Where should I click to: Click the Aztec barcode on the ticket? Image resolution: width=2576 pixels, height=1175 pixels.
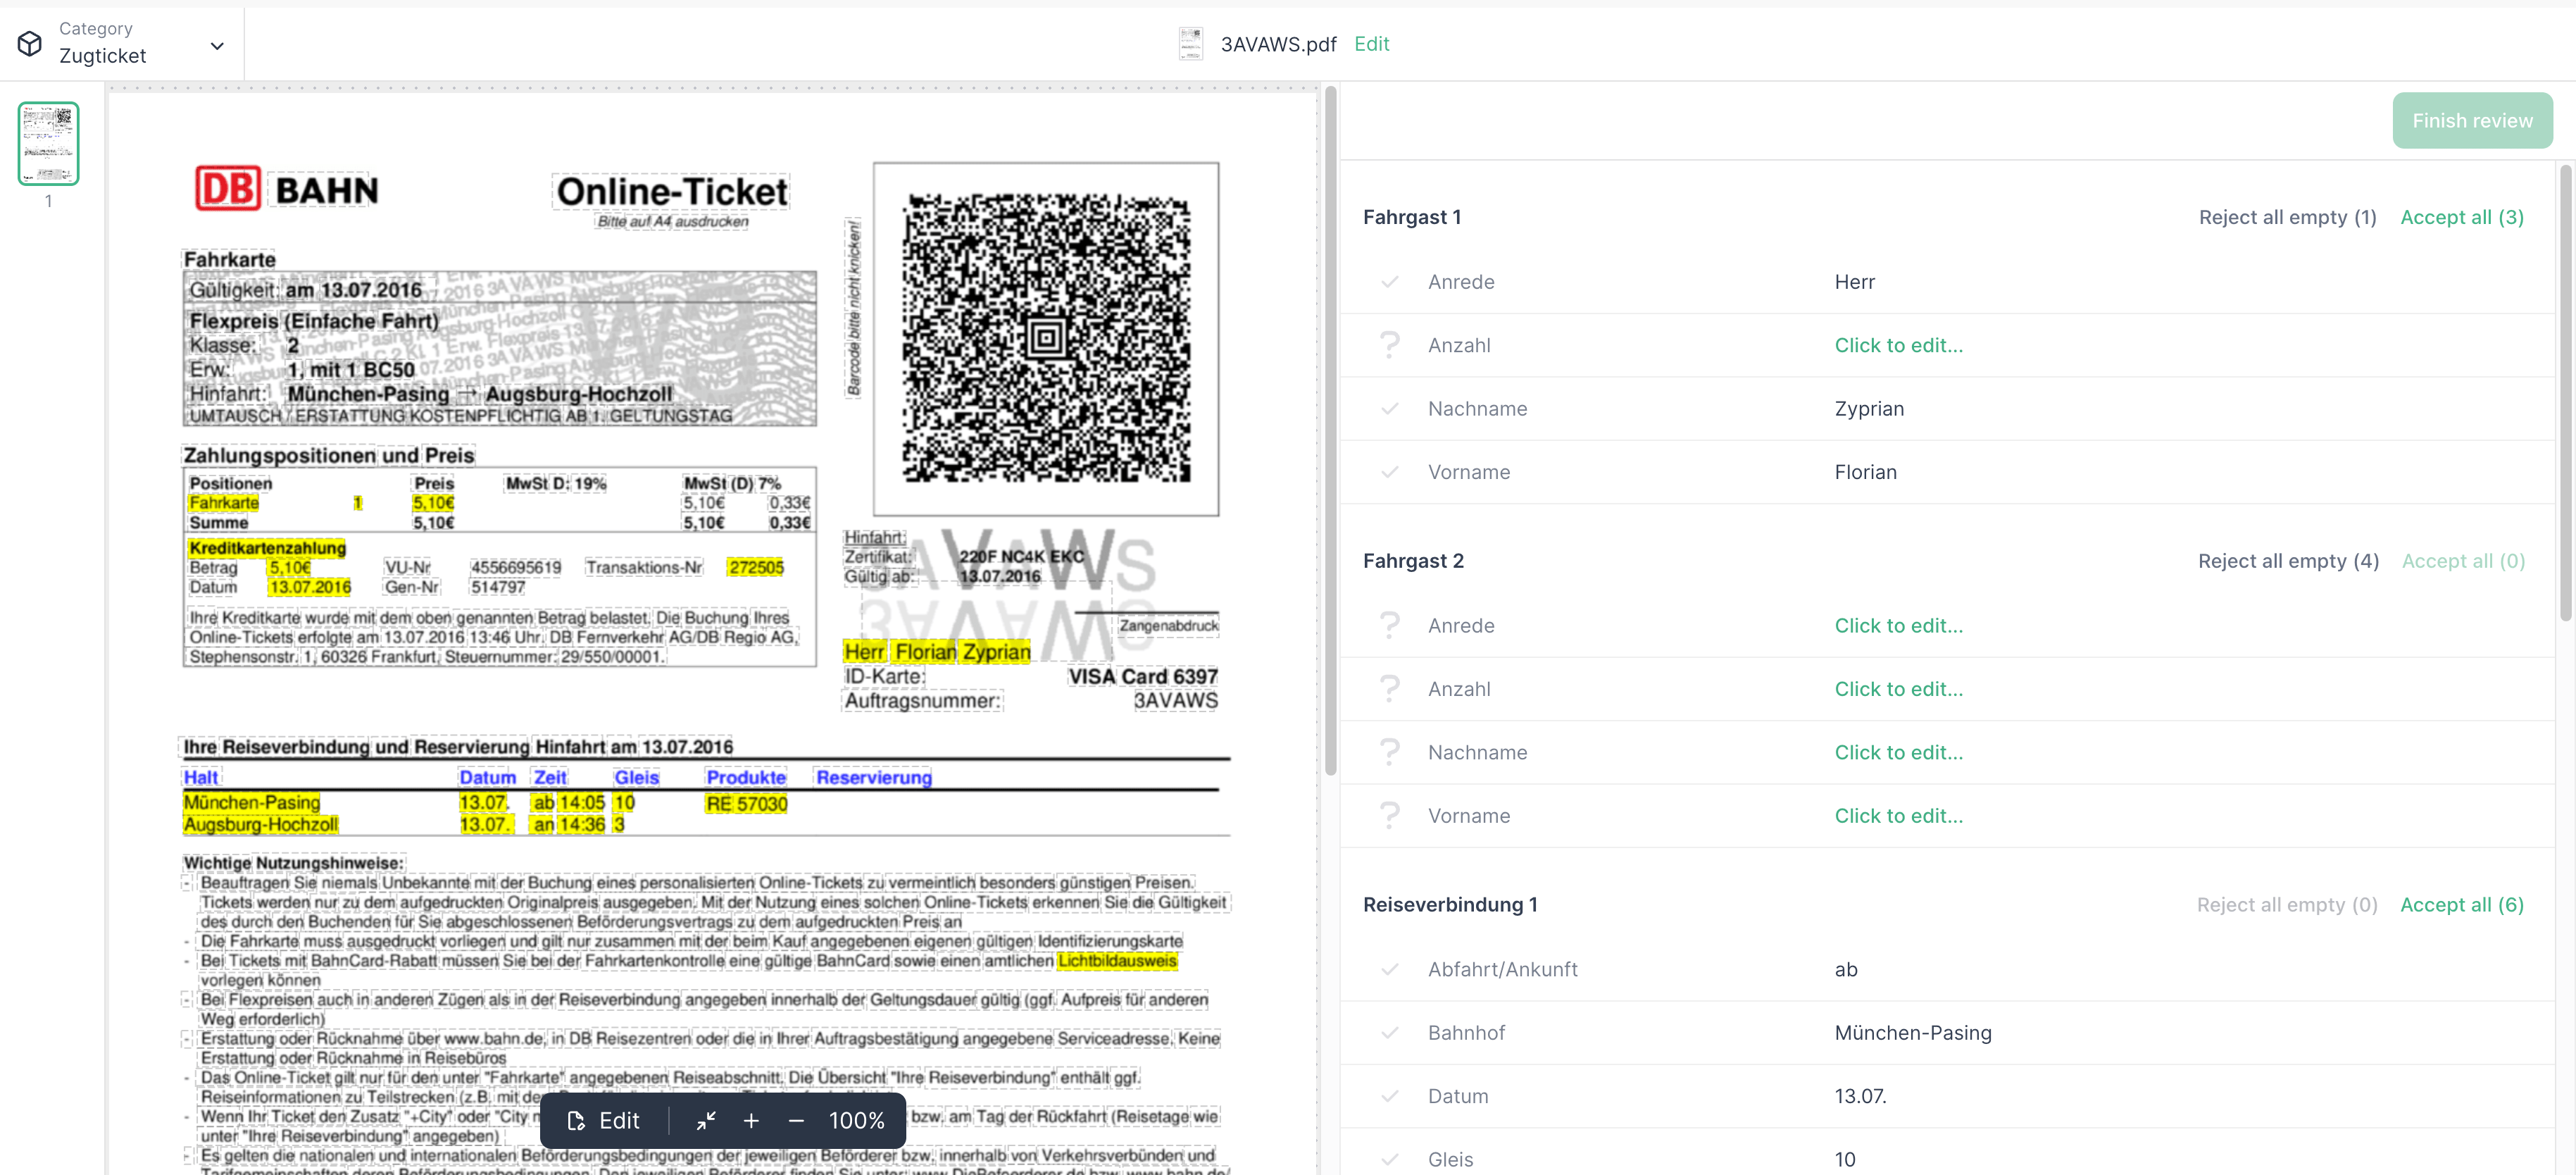click(1046, 338)
